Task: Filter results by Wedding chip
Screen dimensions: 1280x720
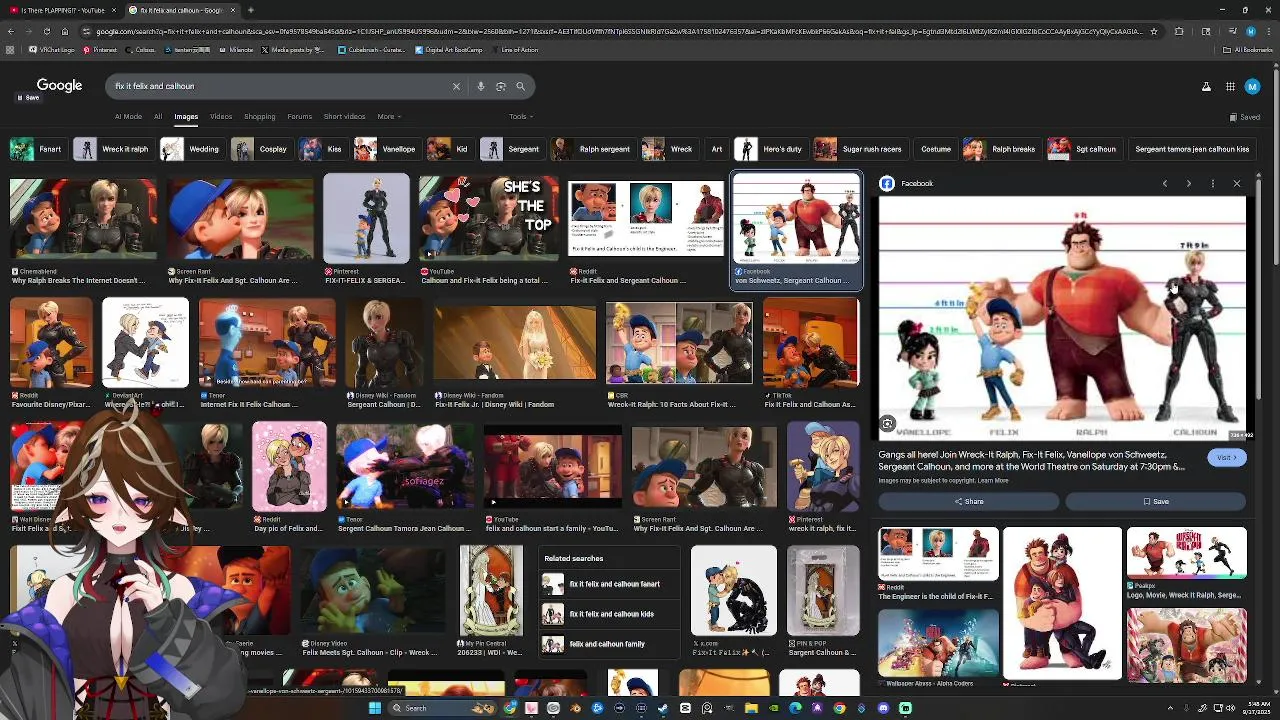Action: (191, 149)
